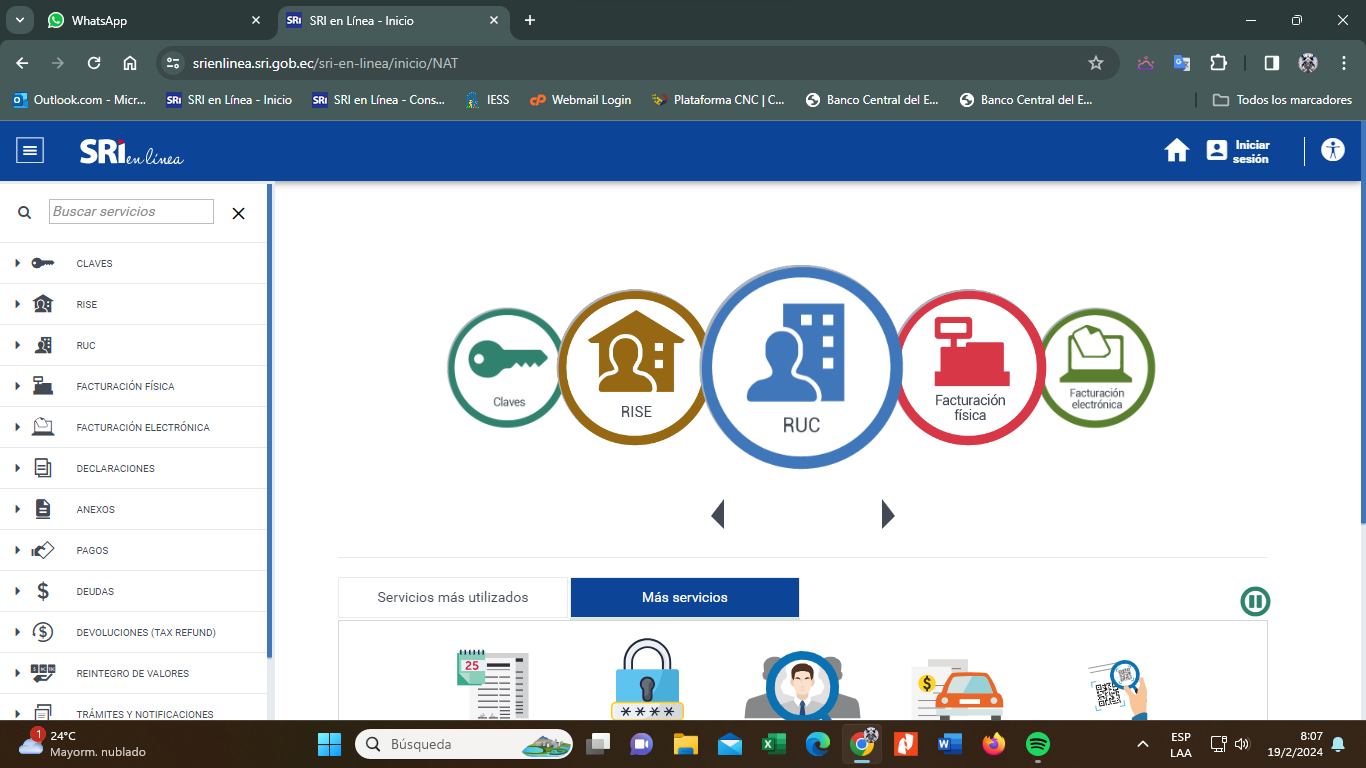This screenshot has height=768, width=1366.
Task: Expand the DEUDAS sidebar category
Action: coord(95,592)
